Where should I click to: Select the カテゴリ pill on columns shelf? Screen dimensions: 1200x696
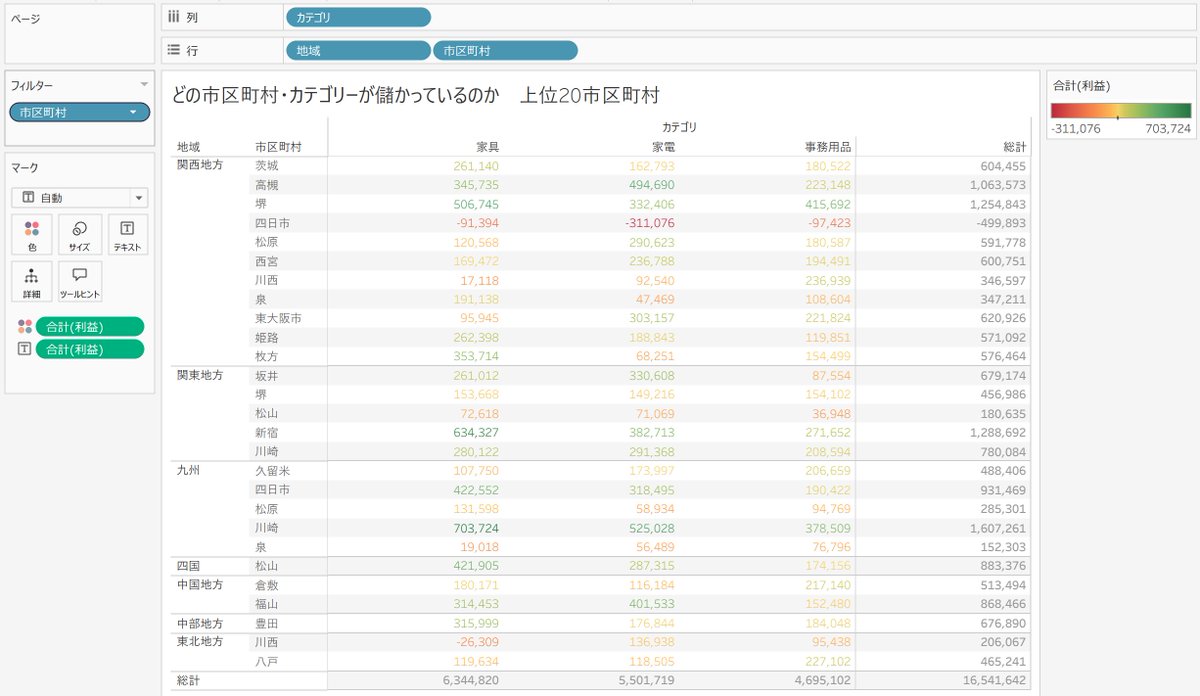click(x=358, y=17)
